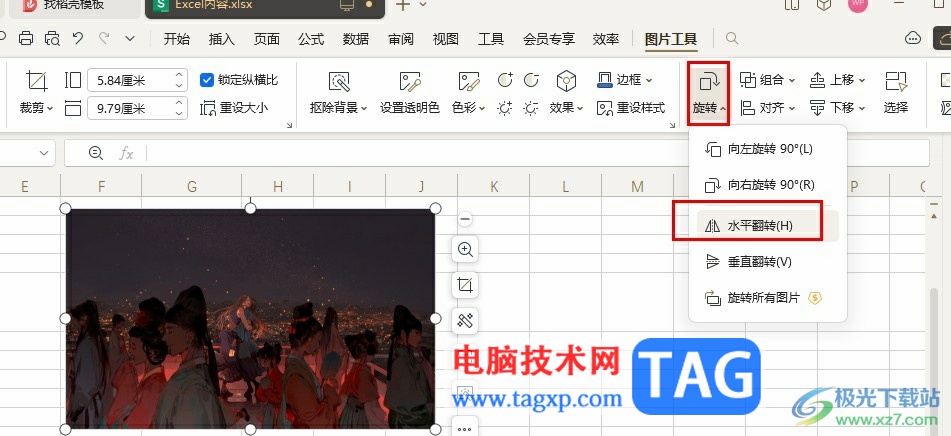Screen dimensions: 951x436
Task: Click the fx insert function icon
Action: pos(126,153)
